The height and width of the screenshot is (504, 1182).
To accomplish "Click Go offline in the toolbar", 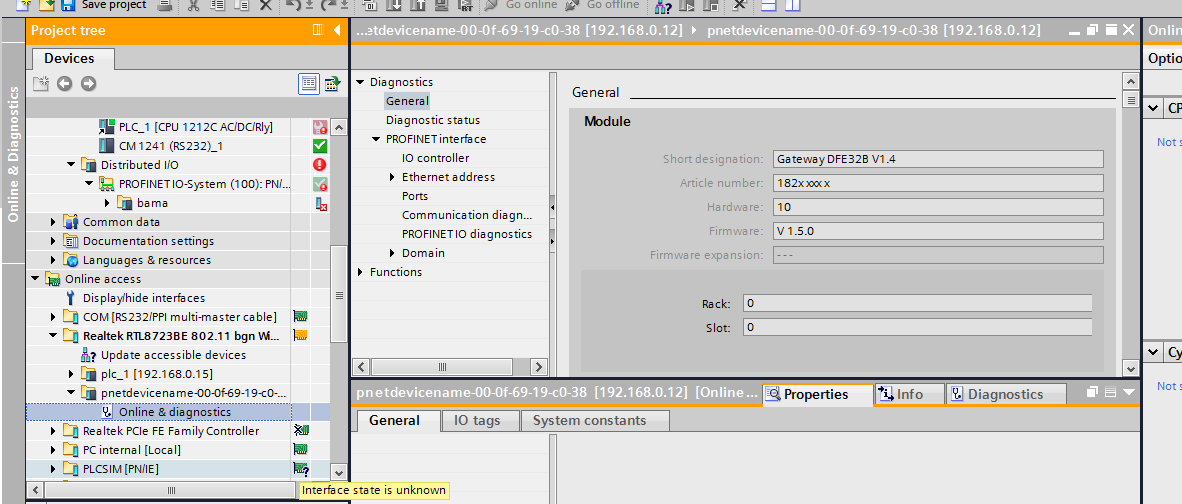I will pyautogui.click(x=603, y=5).
